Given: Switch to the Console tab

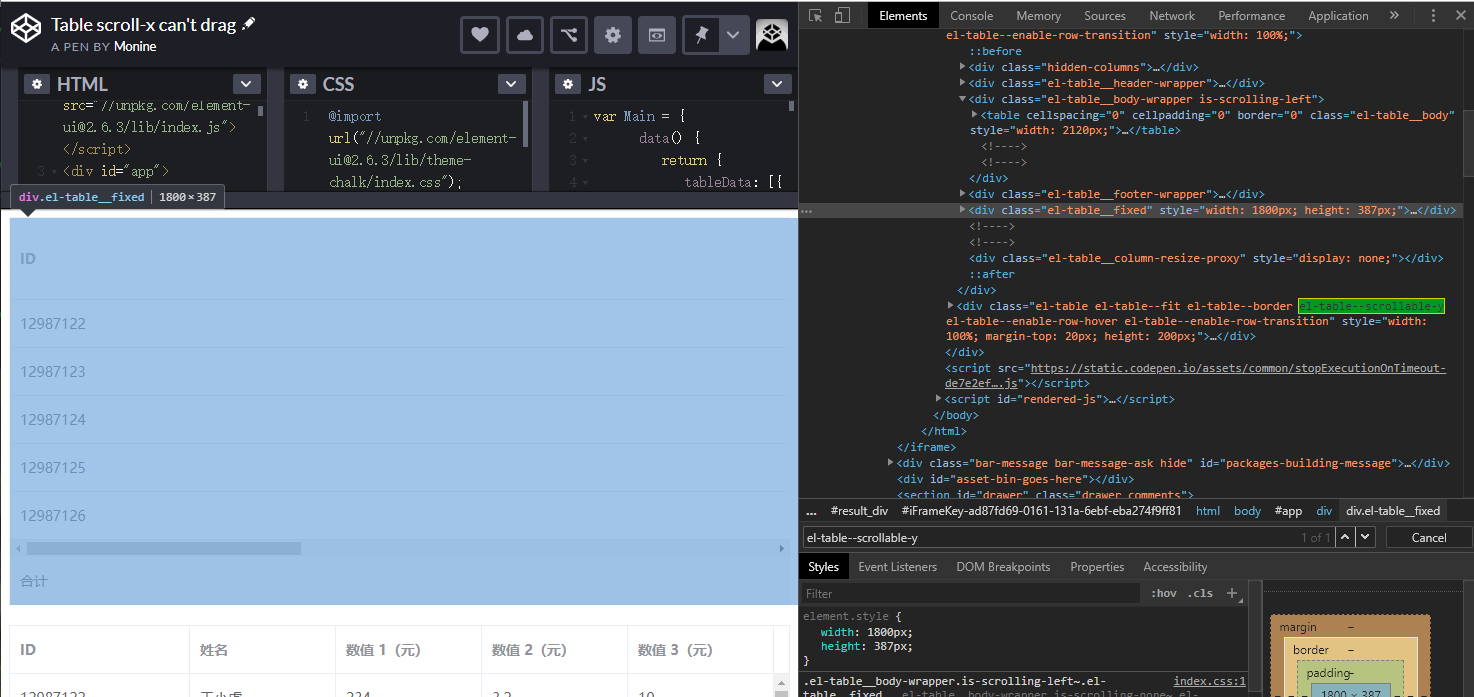Looking at the screenshot, I should coord(970,15).
